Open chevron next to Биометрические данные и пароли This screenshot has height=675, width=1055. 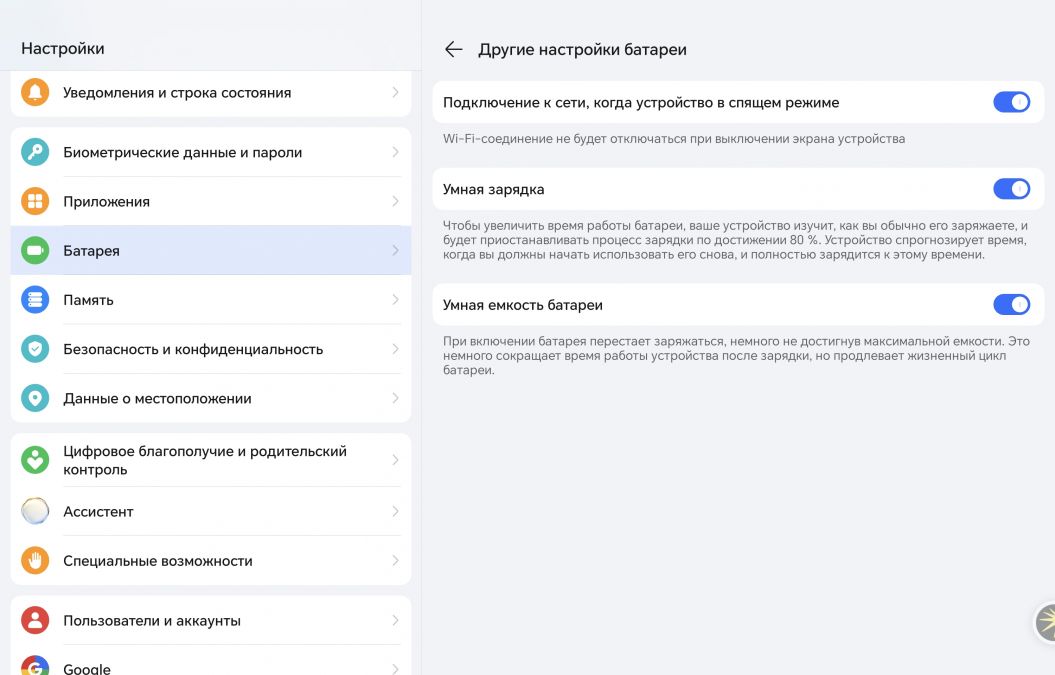tap(396, 152)
